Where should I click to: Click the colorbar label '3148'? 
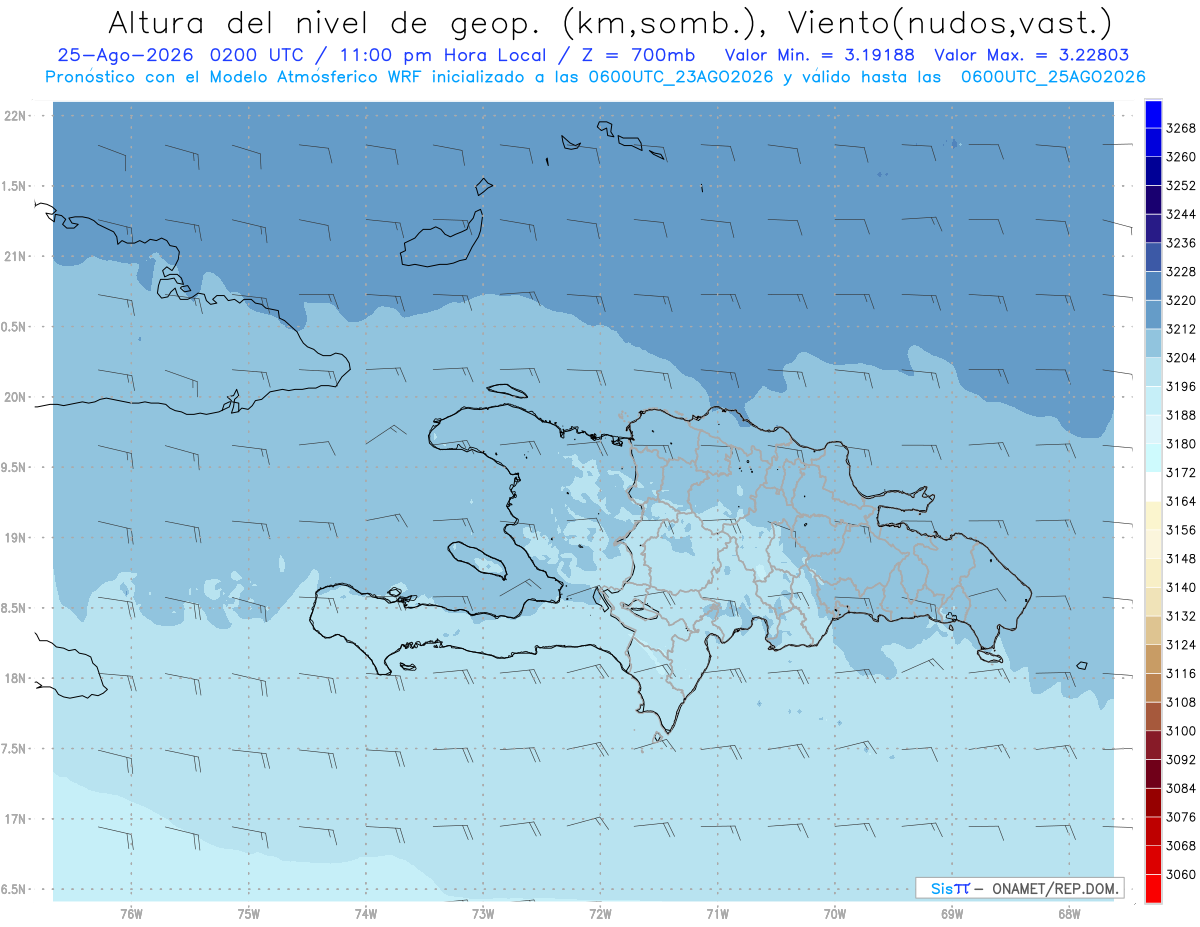[1181, 559]
